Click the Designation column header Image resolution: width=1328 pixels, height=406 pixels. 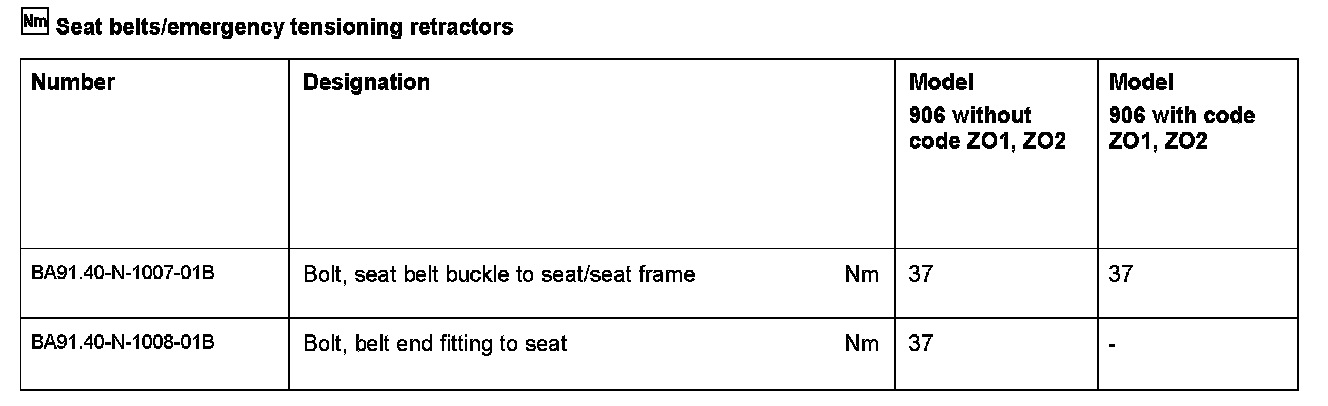[366, 82]
